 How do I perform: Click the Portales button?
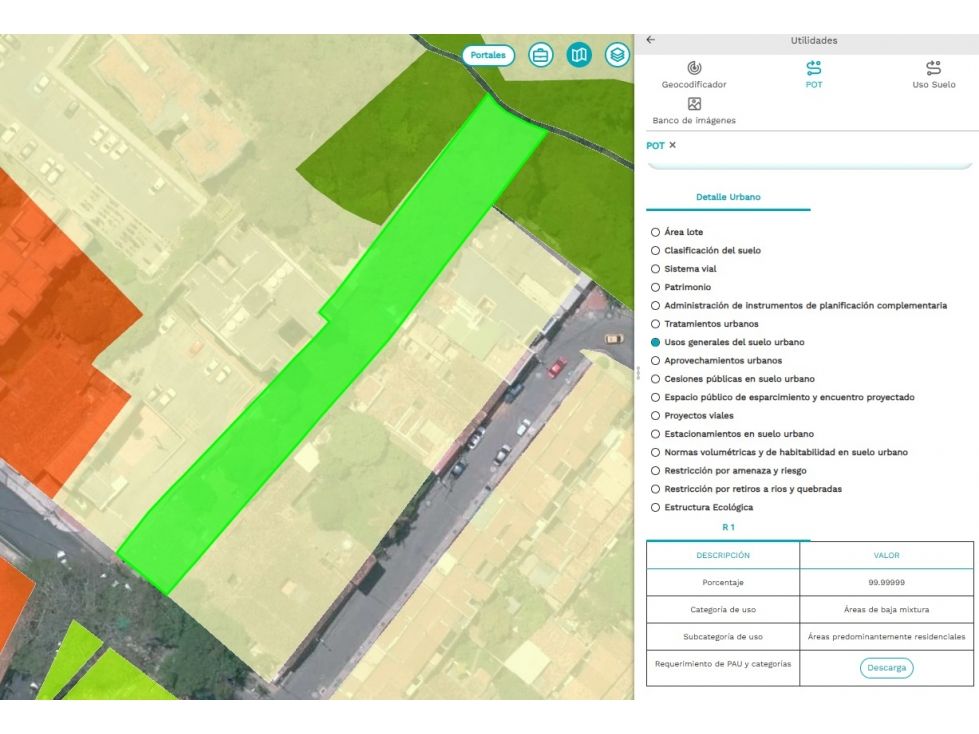click(x=488, y=56)
